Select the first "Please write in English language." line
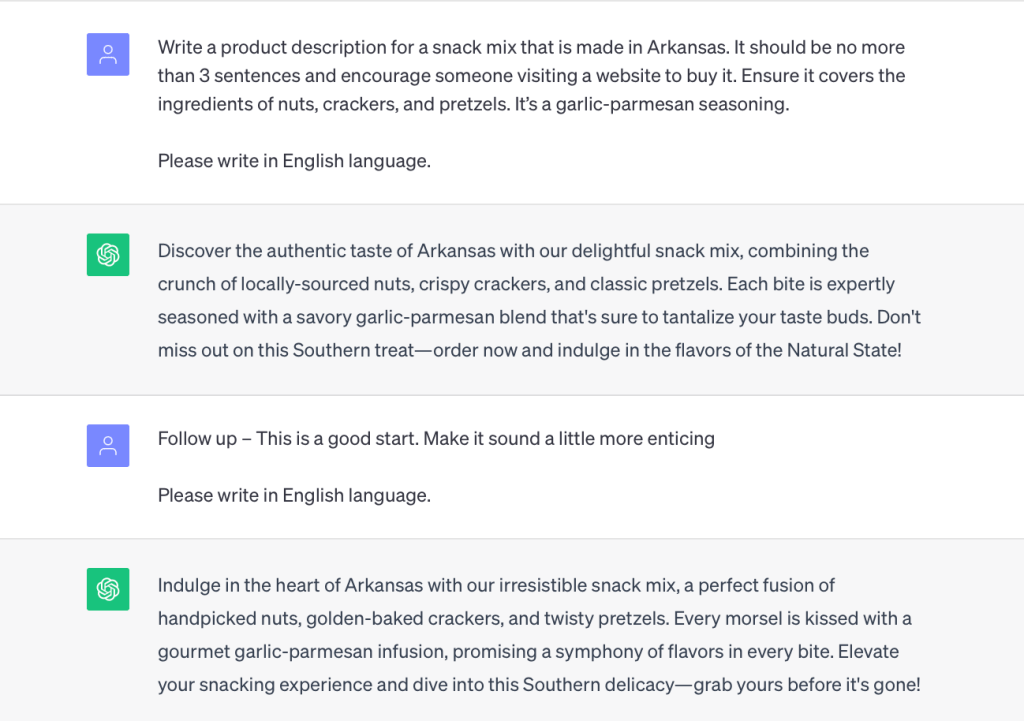1024x721 pixels. click(294, 161)
